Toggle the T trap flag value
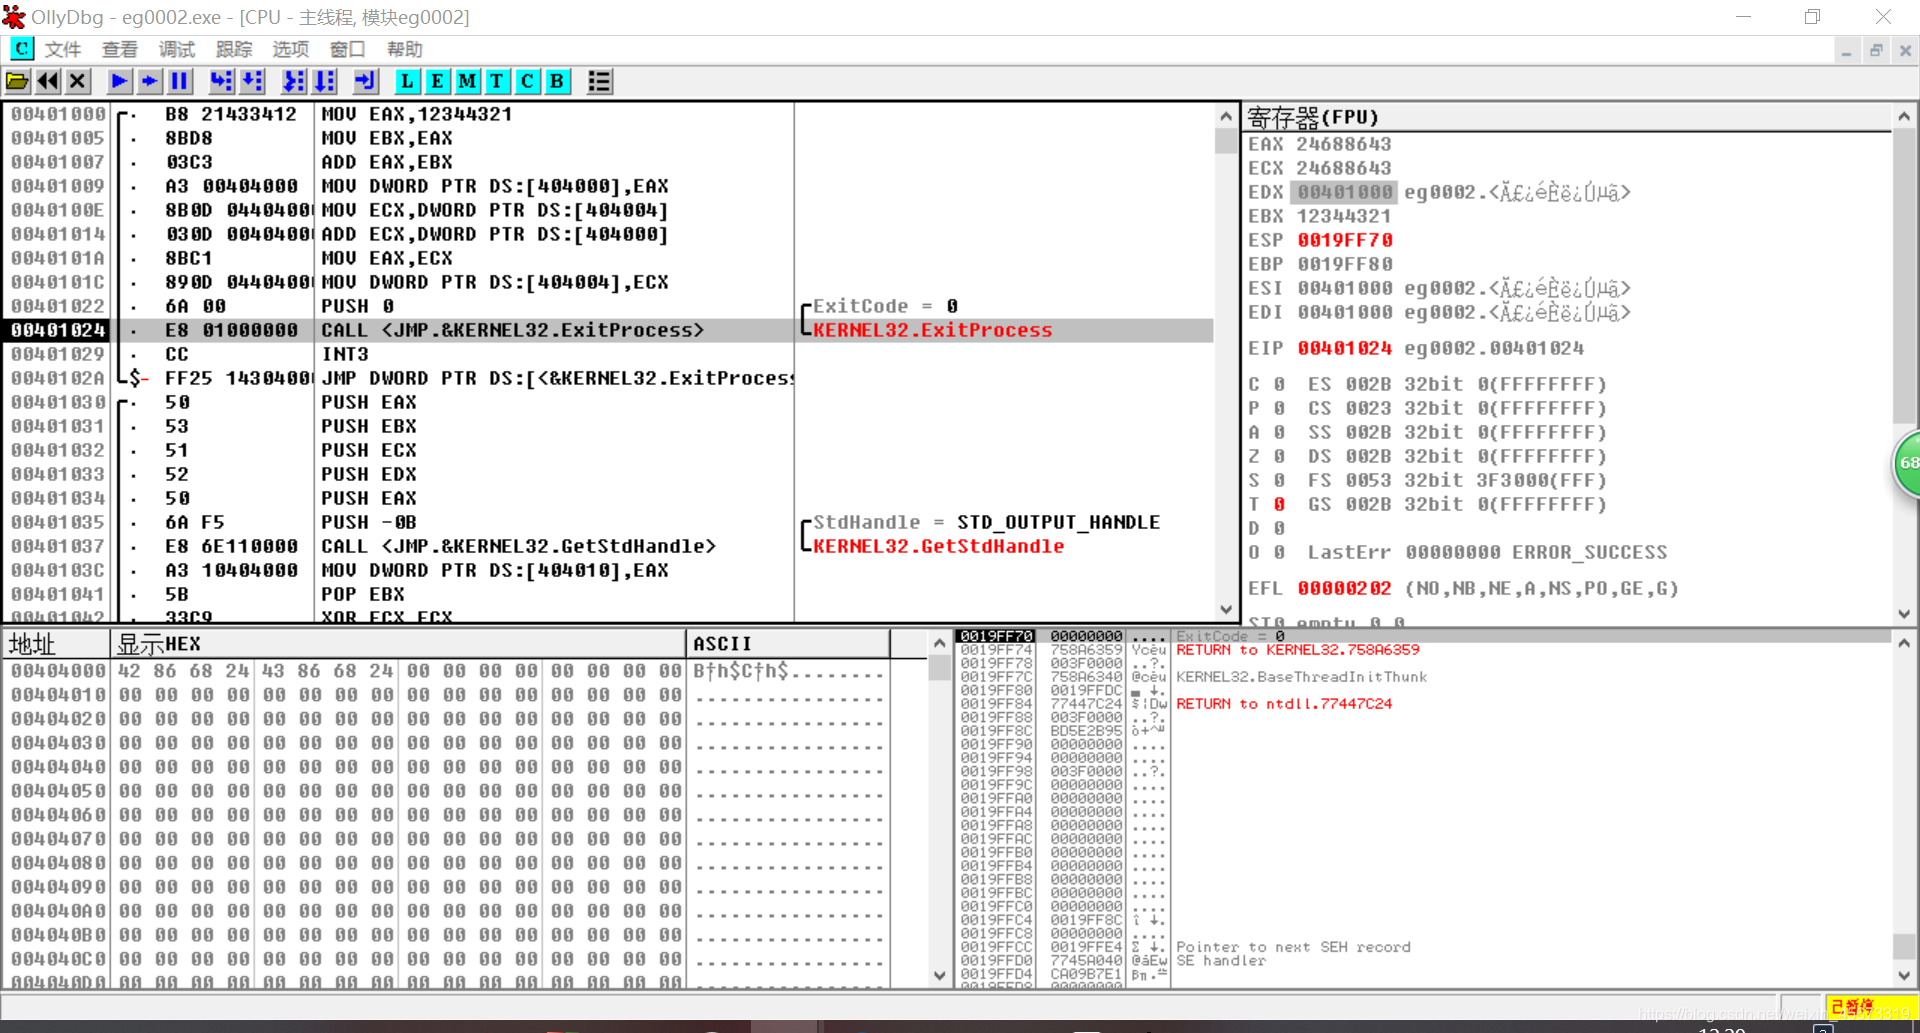The image size is (1920, 1033). 1279,504
